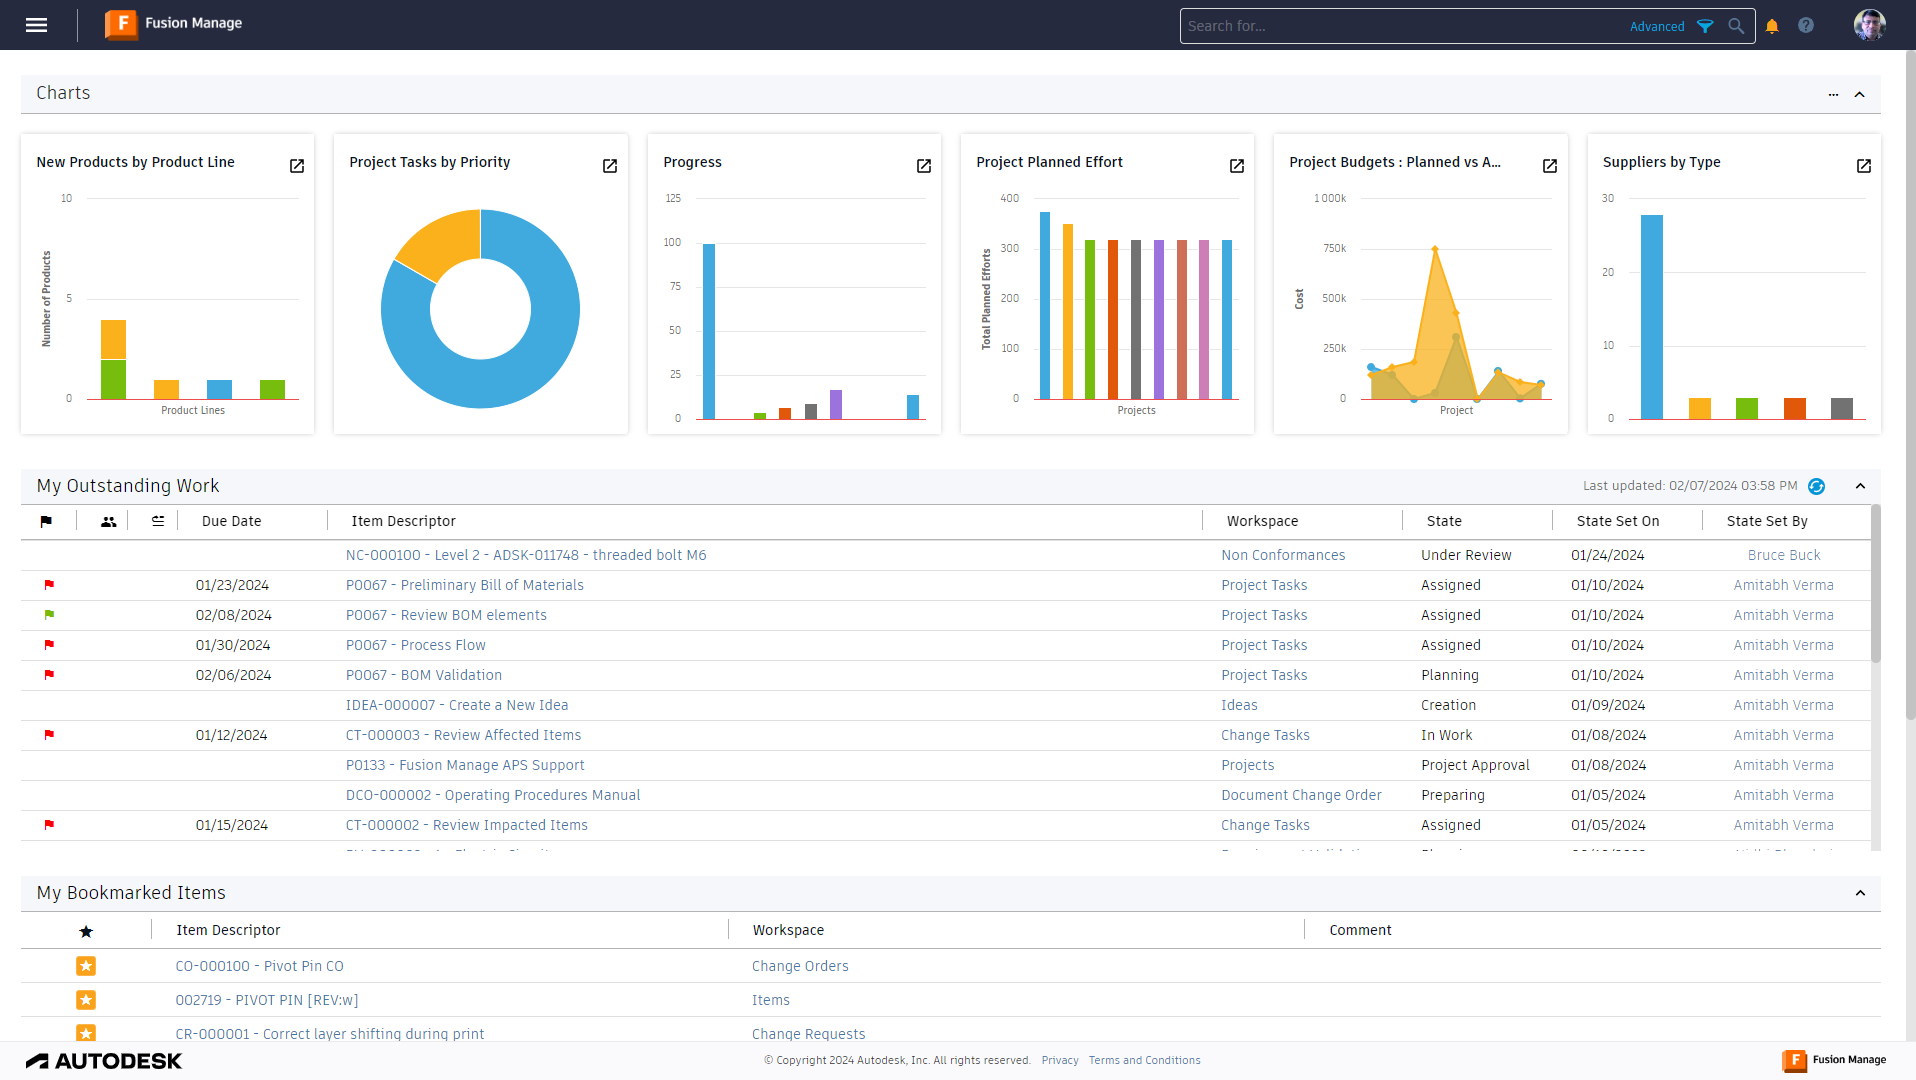Open the Charts overflow ellipsis menu
1916x1080 pixels.
tap(1833, 93)
